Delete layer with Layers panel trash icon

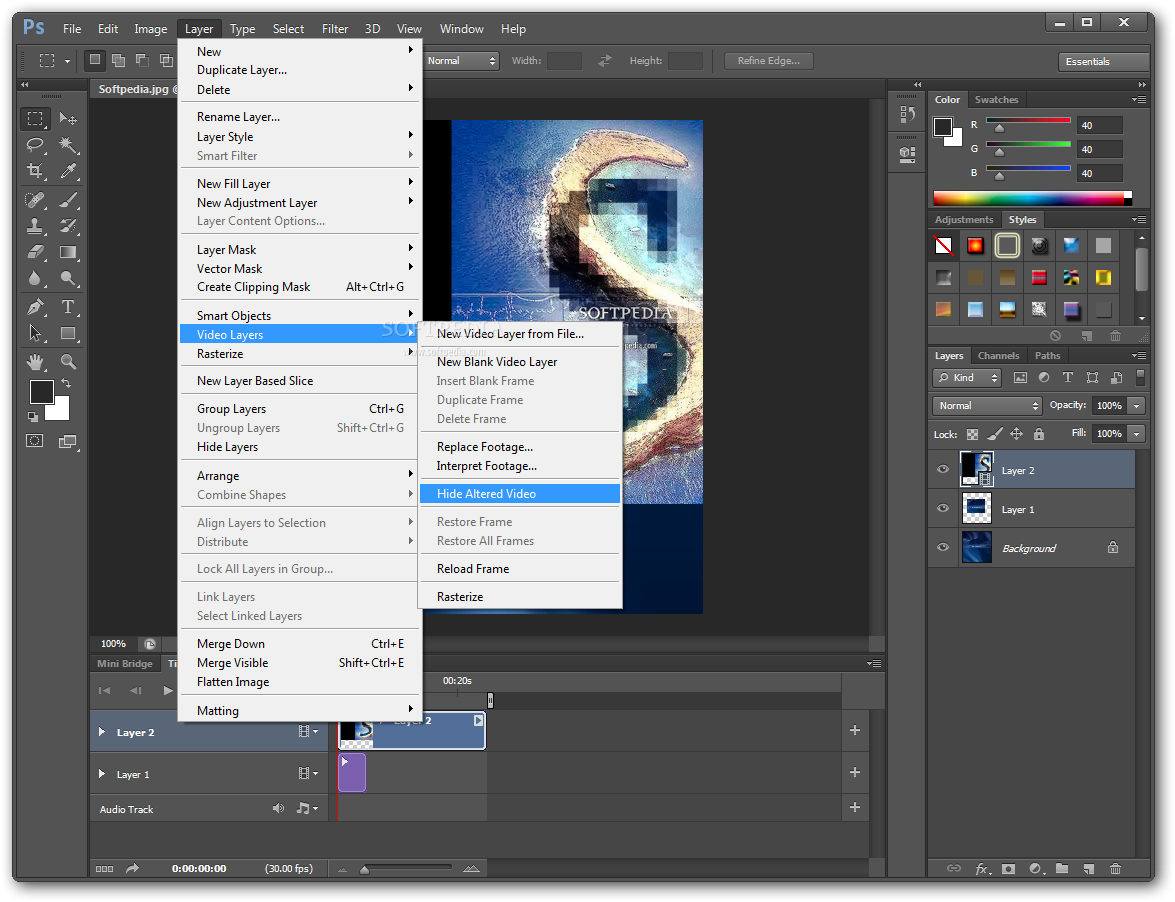1115,868
